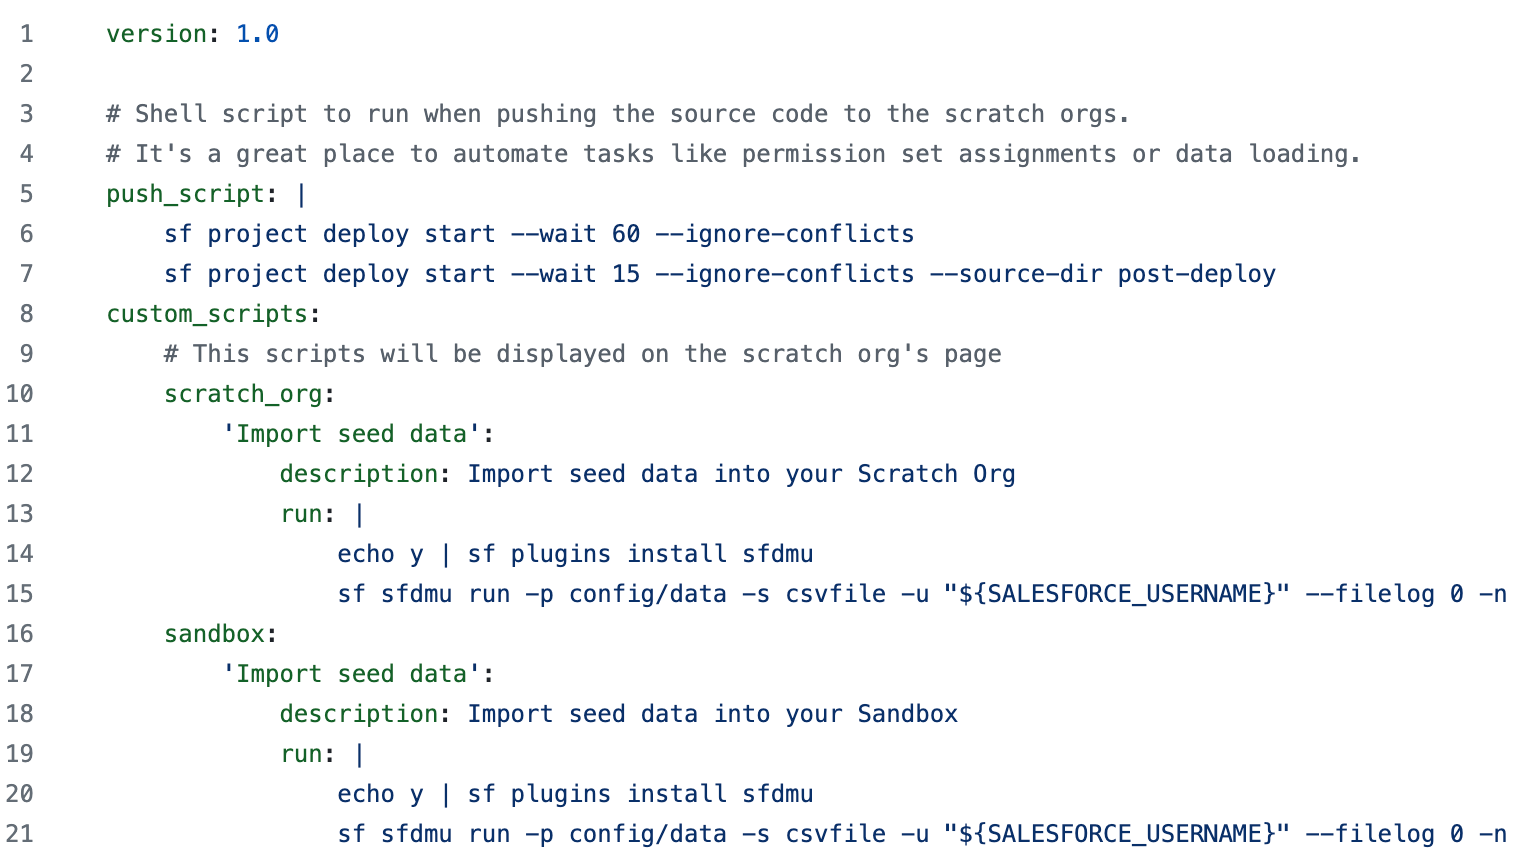
Task: Click 'Import seed data into your Sandbox' description
Action: [x=712, y=714]
